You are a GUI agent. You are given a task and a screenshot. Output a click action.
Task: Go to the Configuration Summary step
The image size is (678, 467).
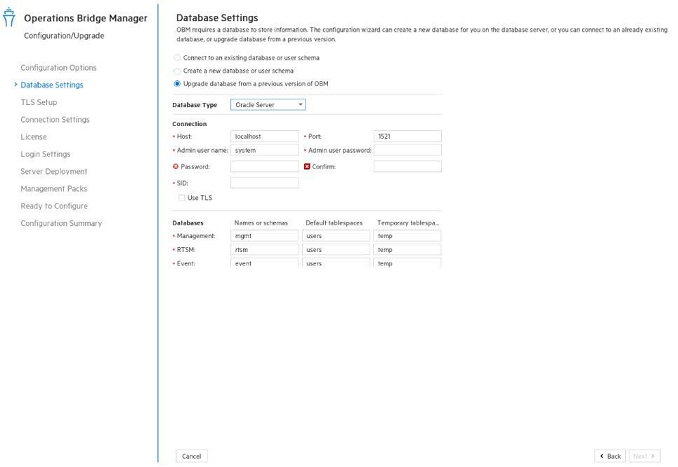(x=61, y=223)
